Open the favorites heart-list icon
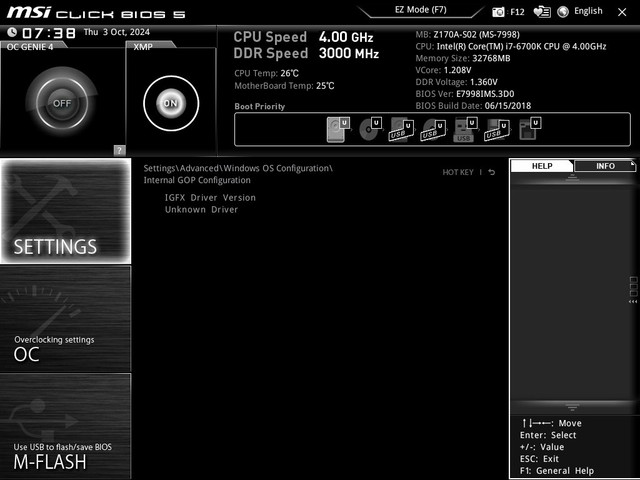Viewport: 640px width, 480px height. pos(542,12)
